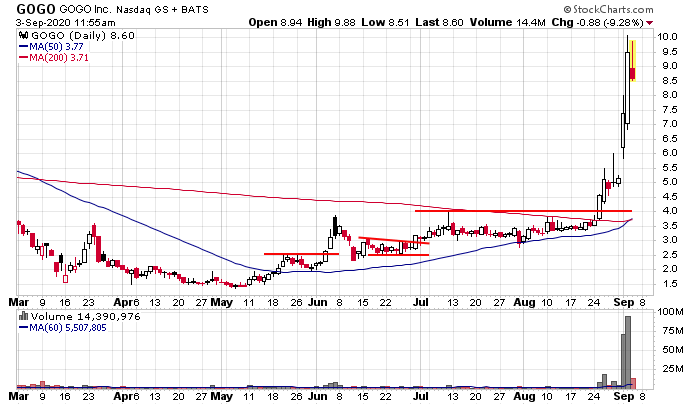Click the tallest gray volume bar near Sep
This screenshot has height=405, width=700.
coord(628,352)
